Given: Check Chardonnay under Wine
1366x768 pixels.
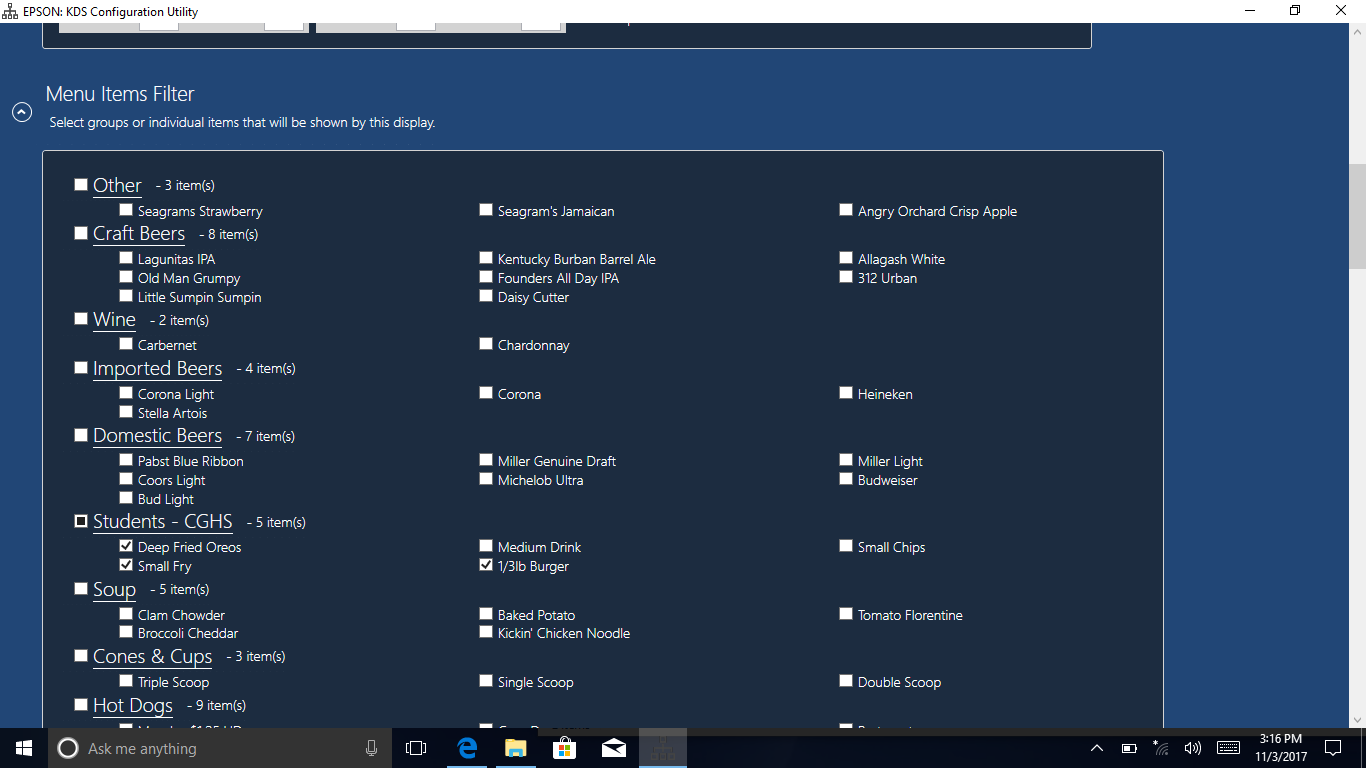Looking at the screenshot, I should [486, 343].
